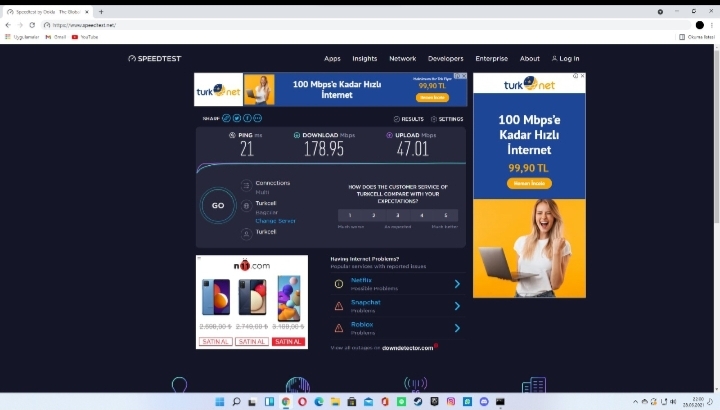Open the About menu item
This screenshot has height=410, width=720.
coord(529,58)
